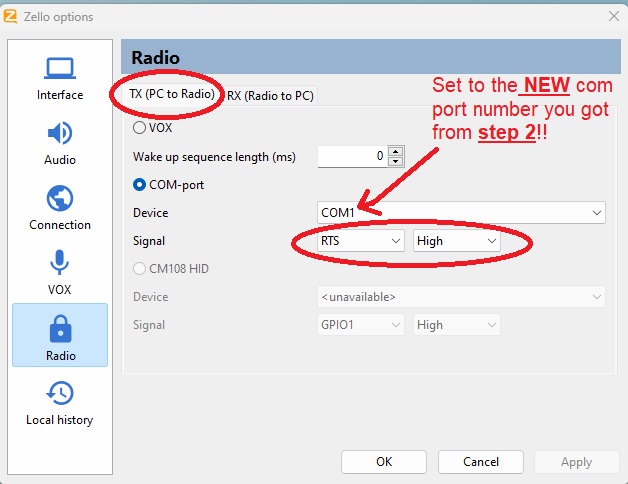
Task: Click the Cancel button
Action: tap(481, 462)
